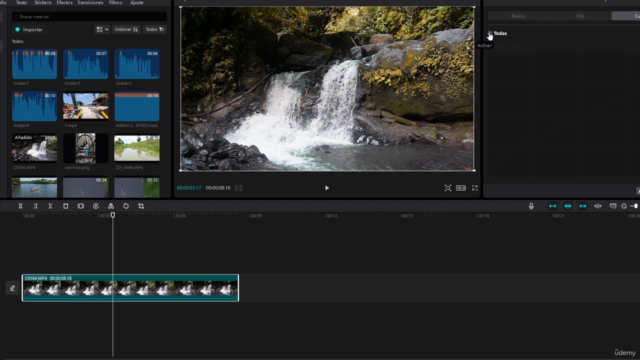Enter fullscreen preview via expand icon
Image resolution: width=640 pixels, height=360 pixels.
tap(475, 188)
